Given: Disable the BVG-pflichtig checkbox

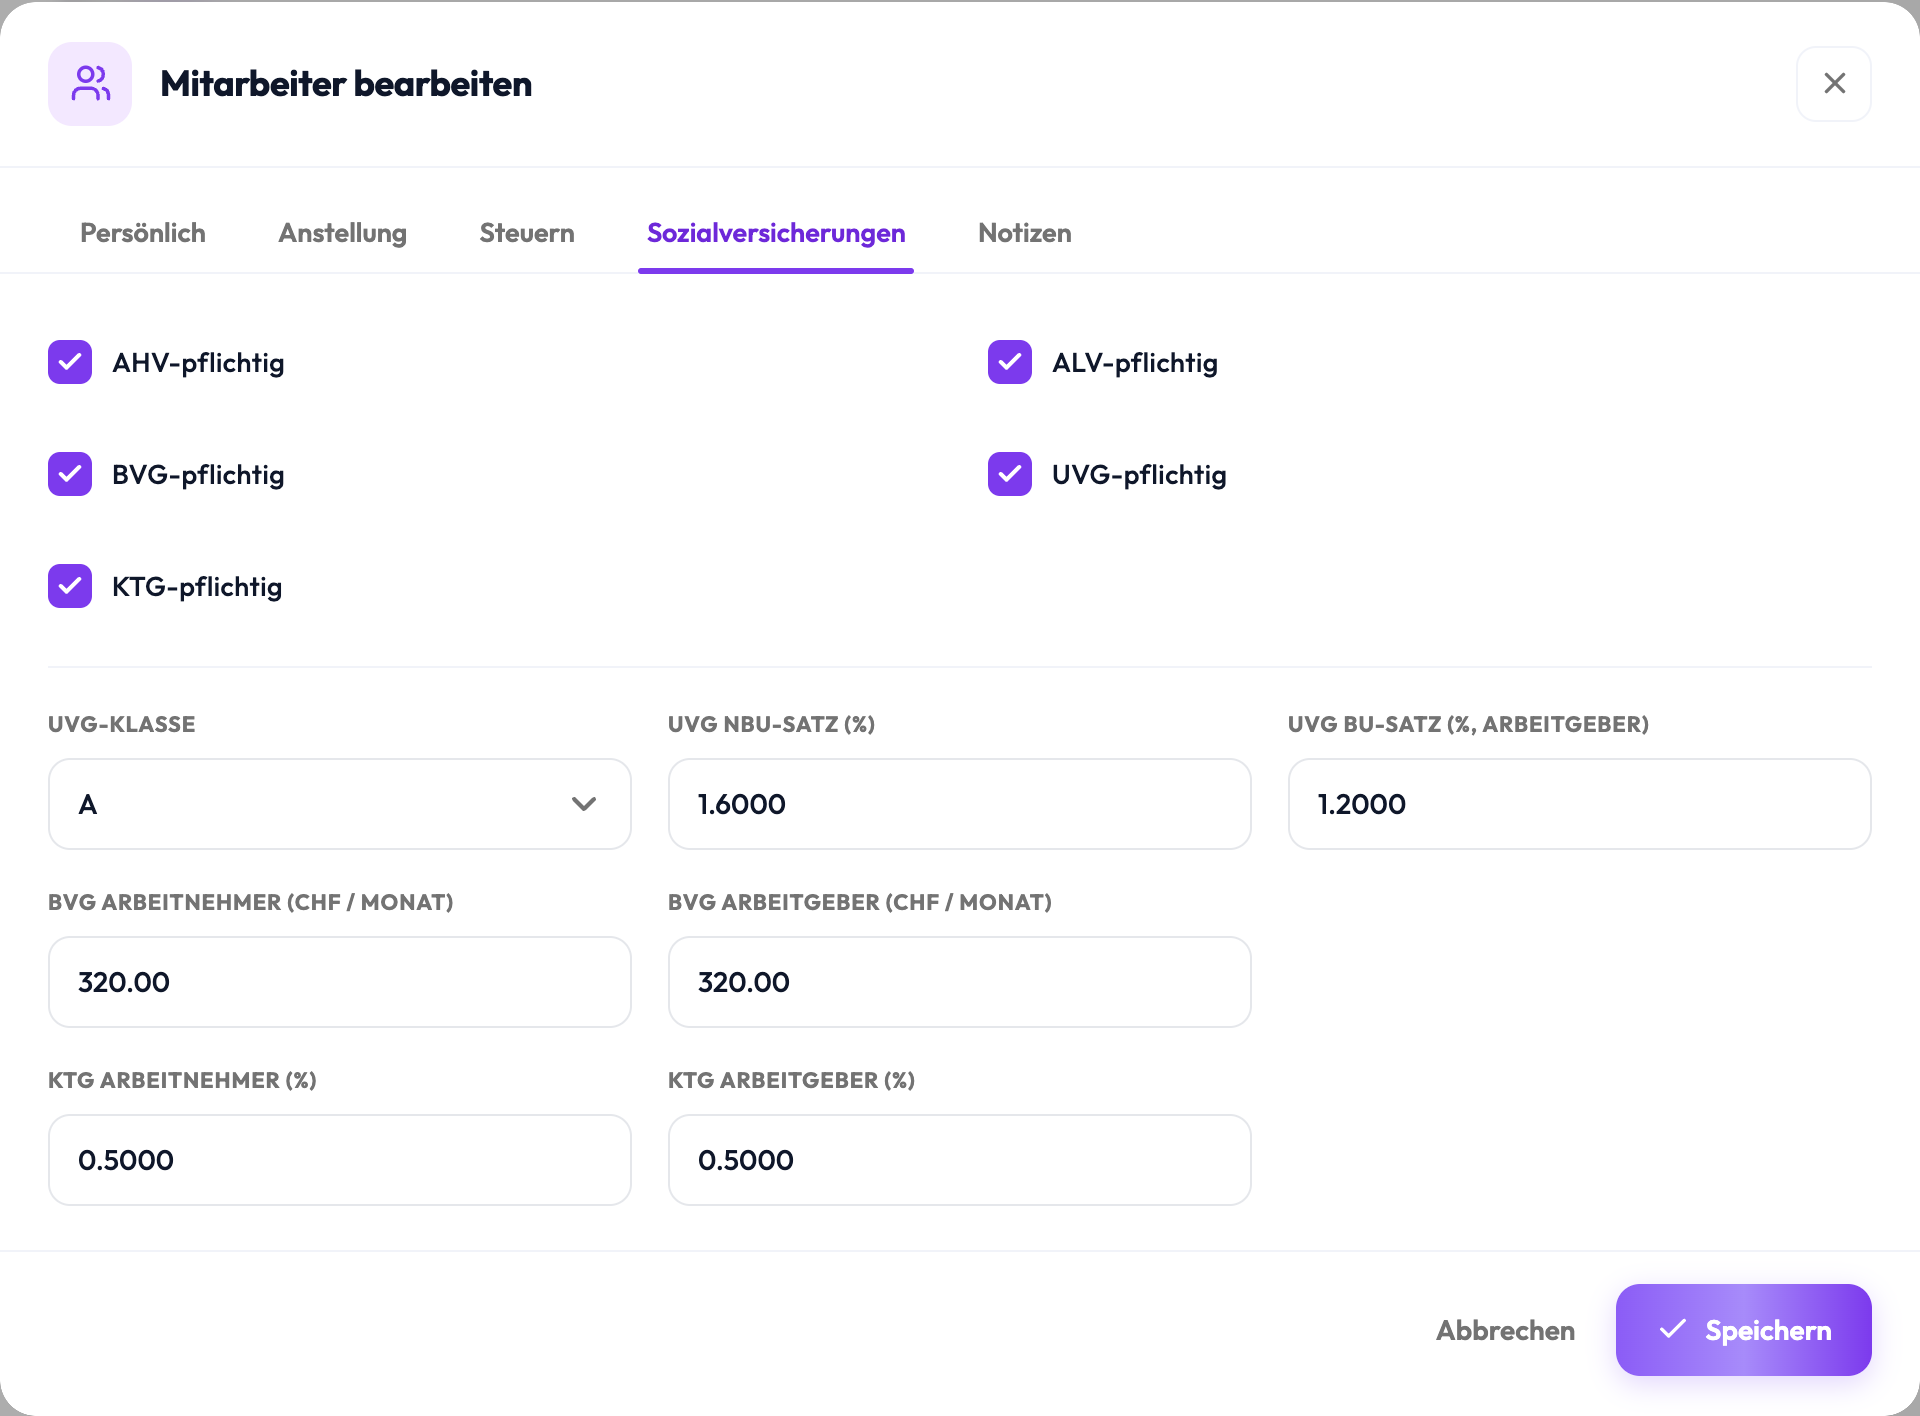Looking at the screenshot, I should click(70, 474).
